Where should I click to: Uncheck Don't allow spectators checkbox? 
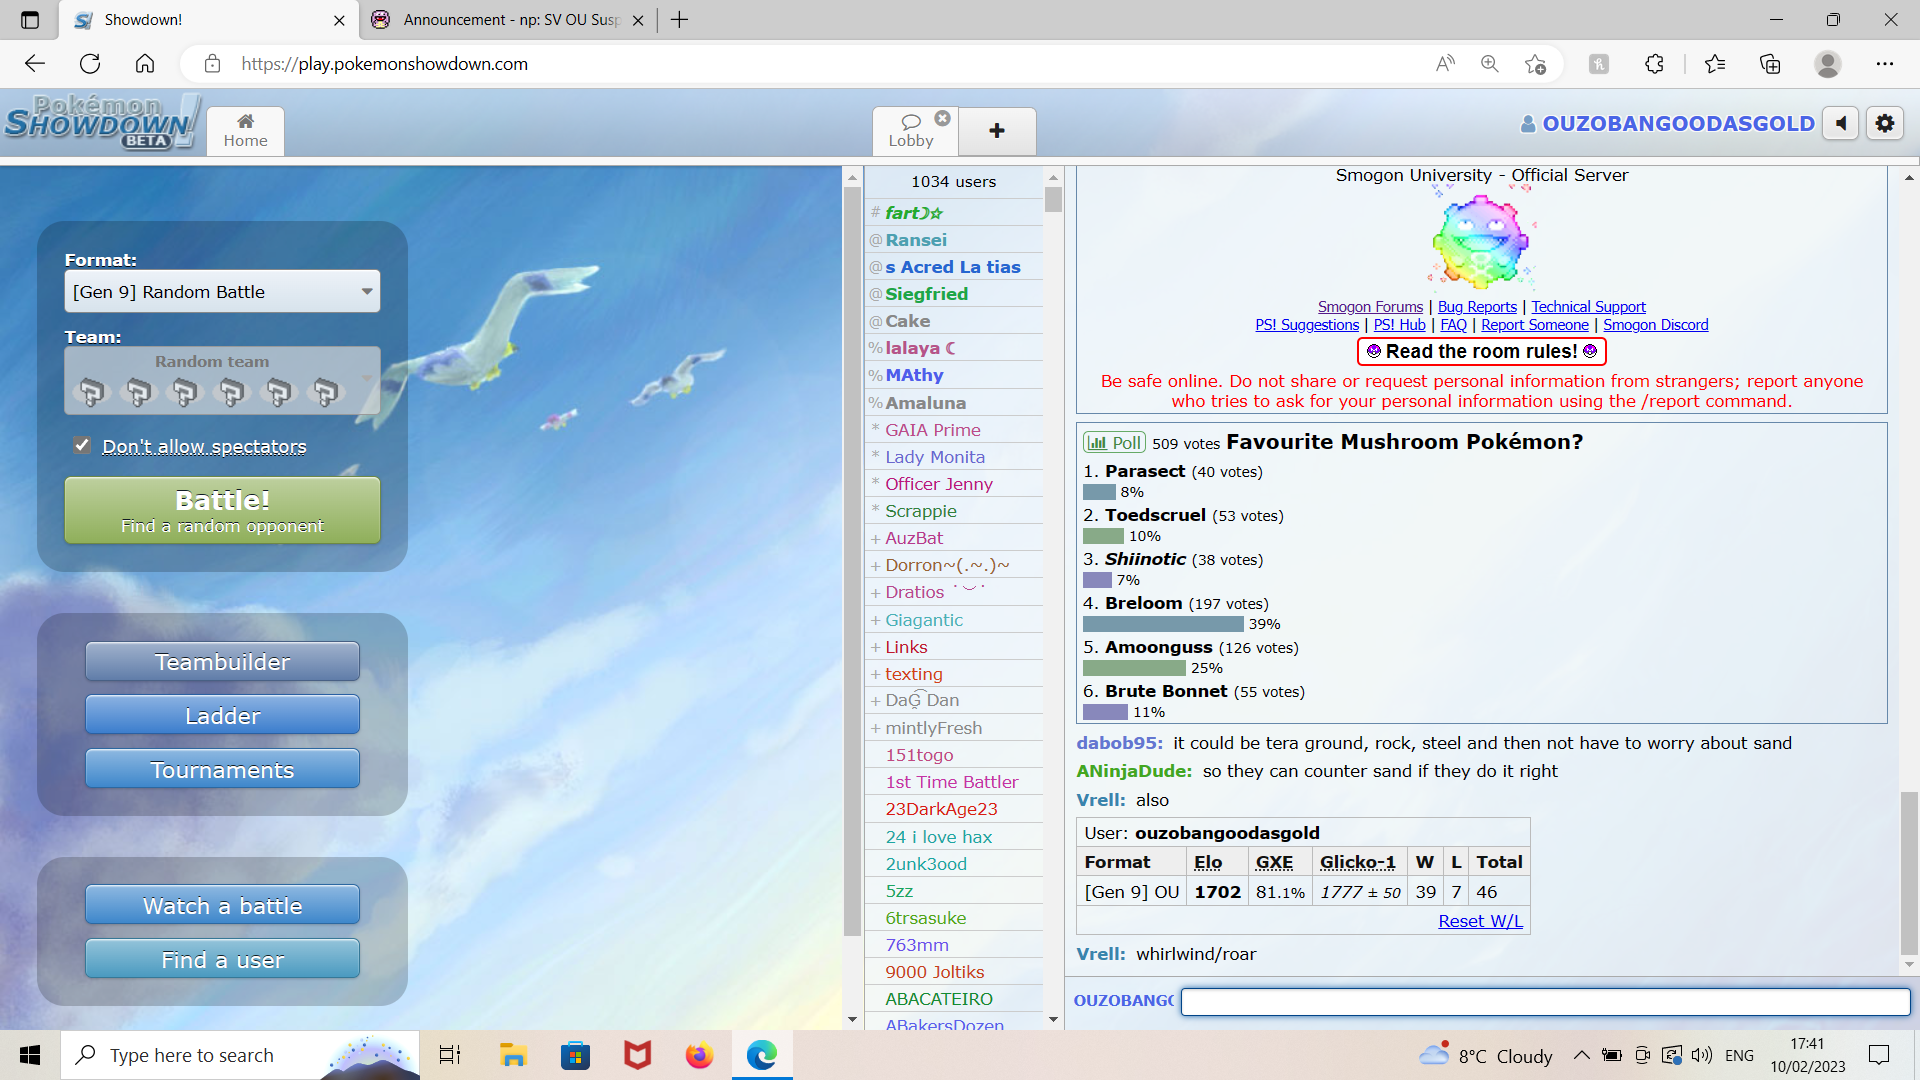pos(82,445)
